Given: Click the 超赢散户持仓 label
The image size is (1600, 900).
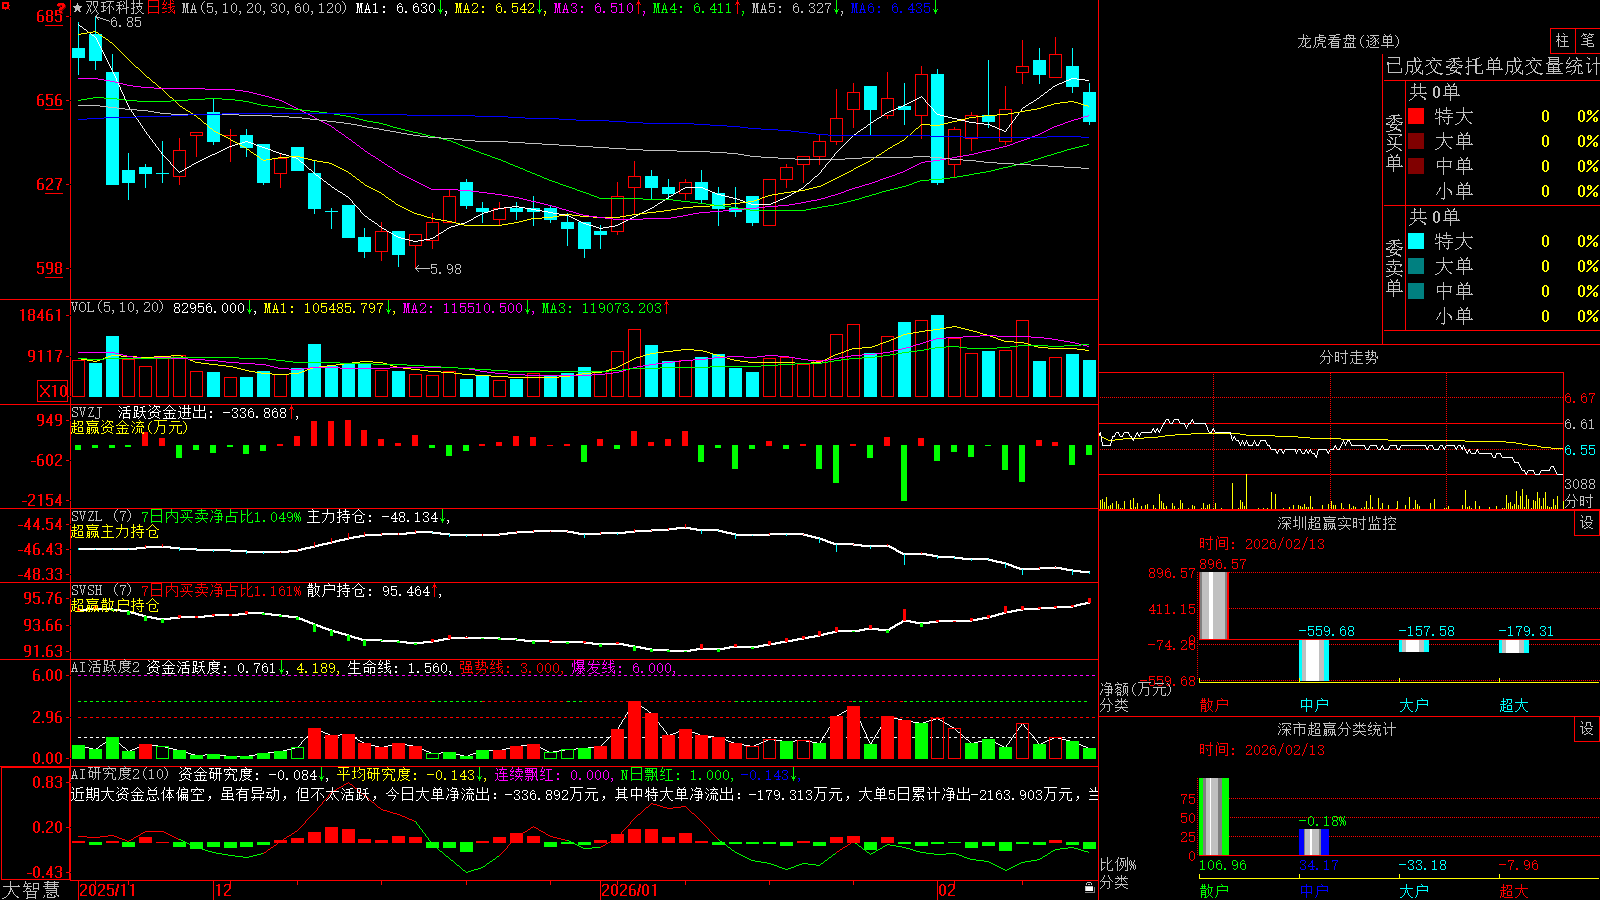Looking at the screenshot, I should (115, 605).
